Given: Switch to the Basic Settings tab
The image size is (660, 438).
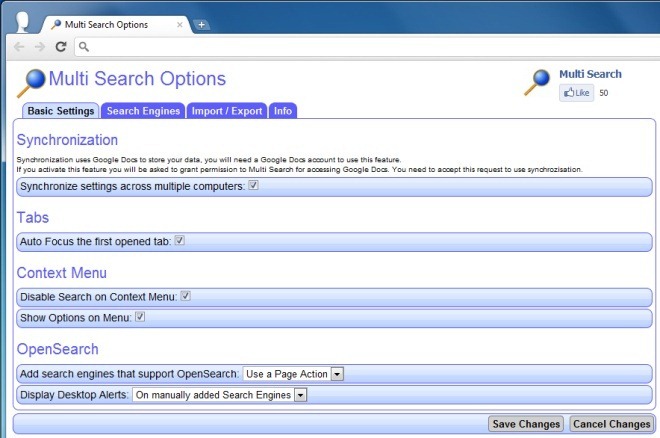Looking at the screenshot, I should click(x=61, y=111).
